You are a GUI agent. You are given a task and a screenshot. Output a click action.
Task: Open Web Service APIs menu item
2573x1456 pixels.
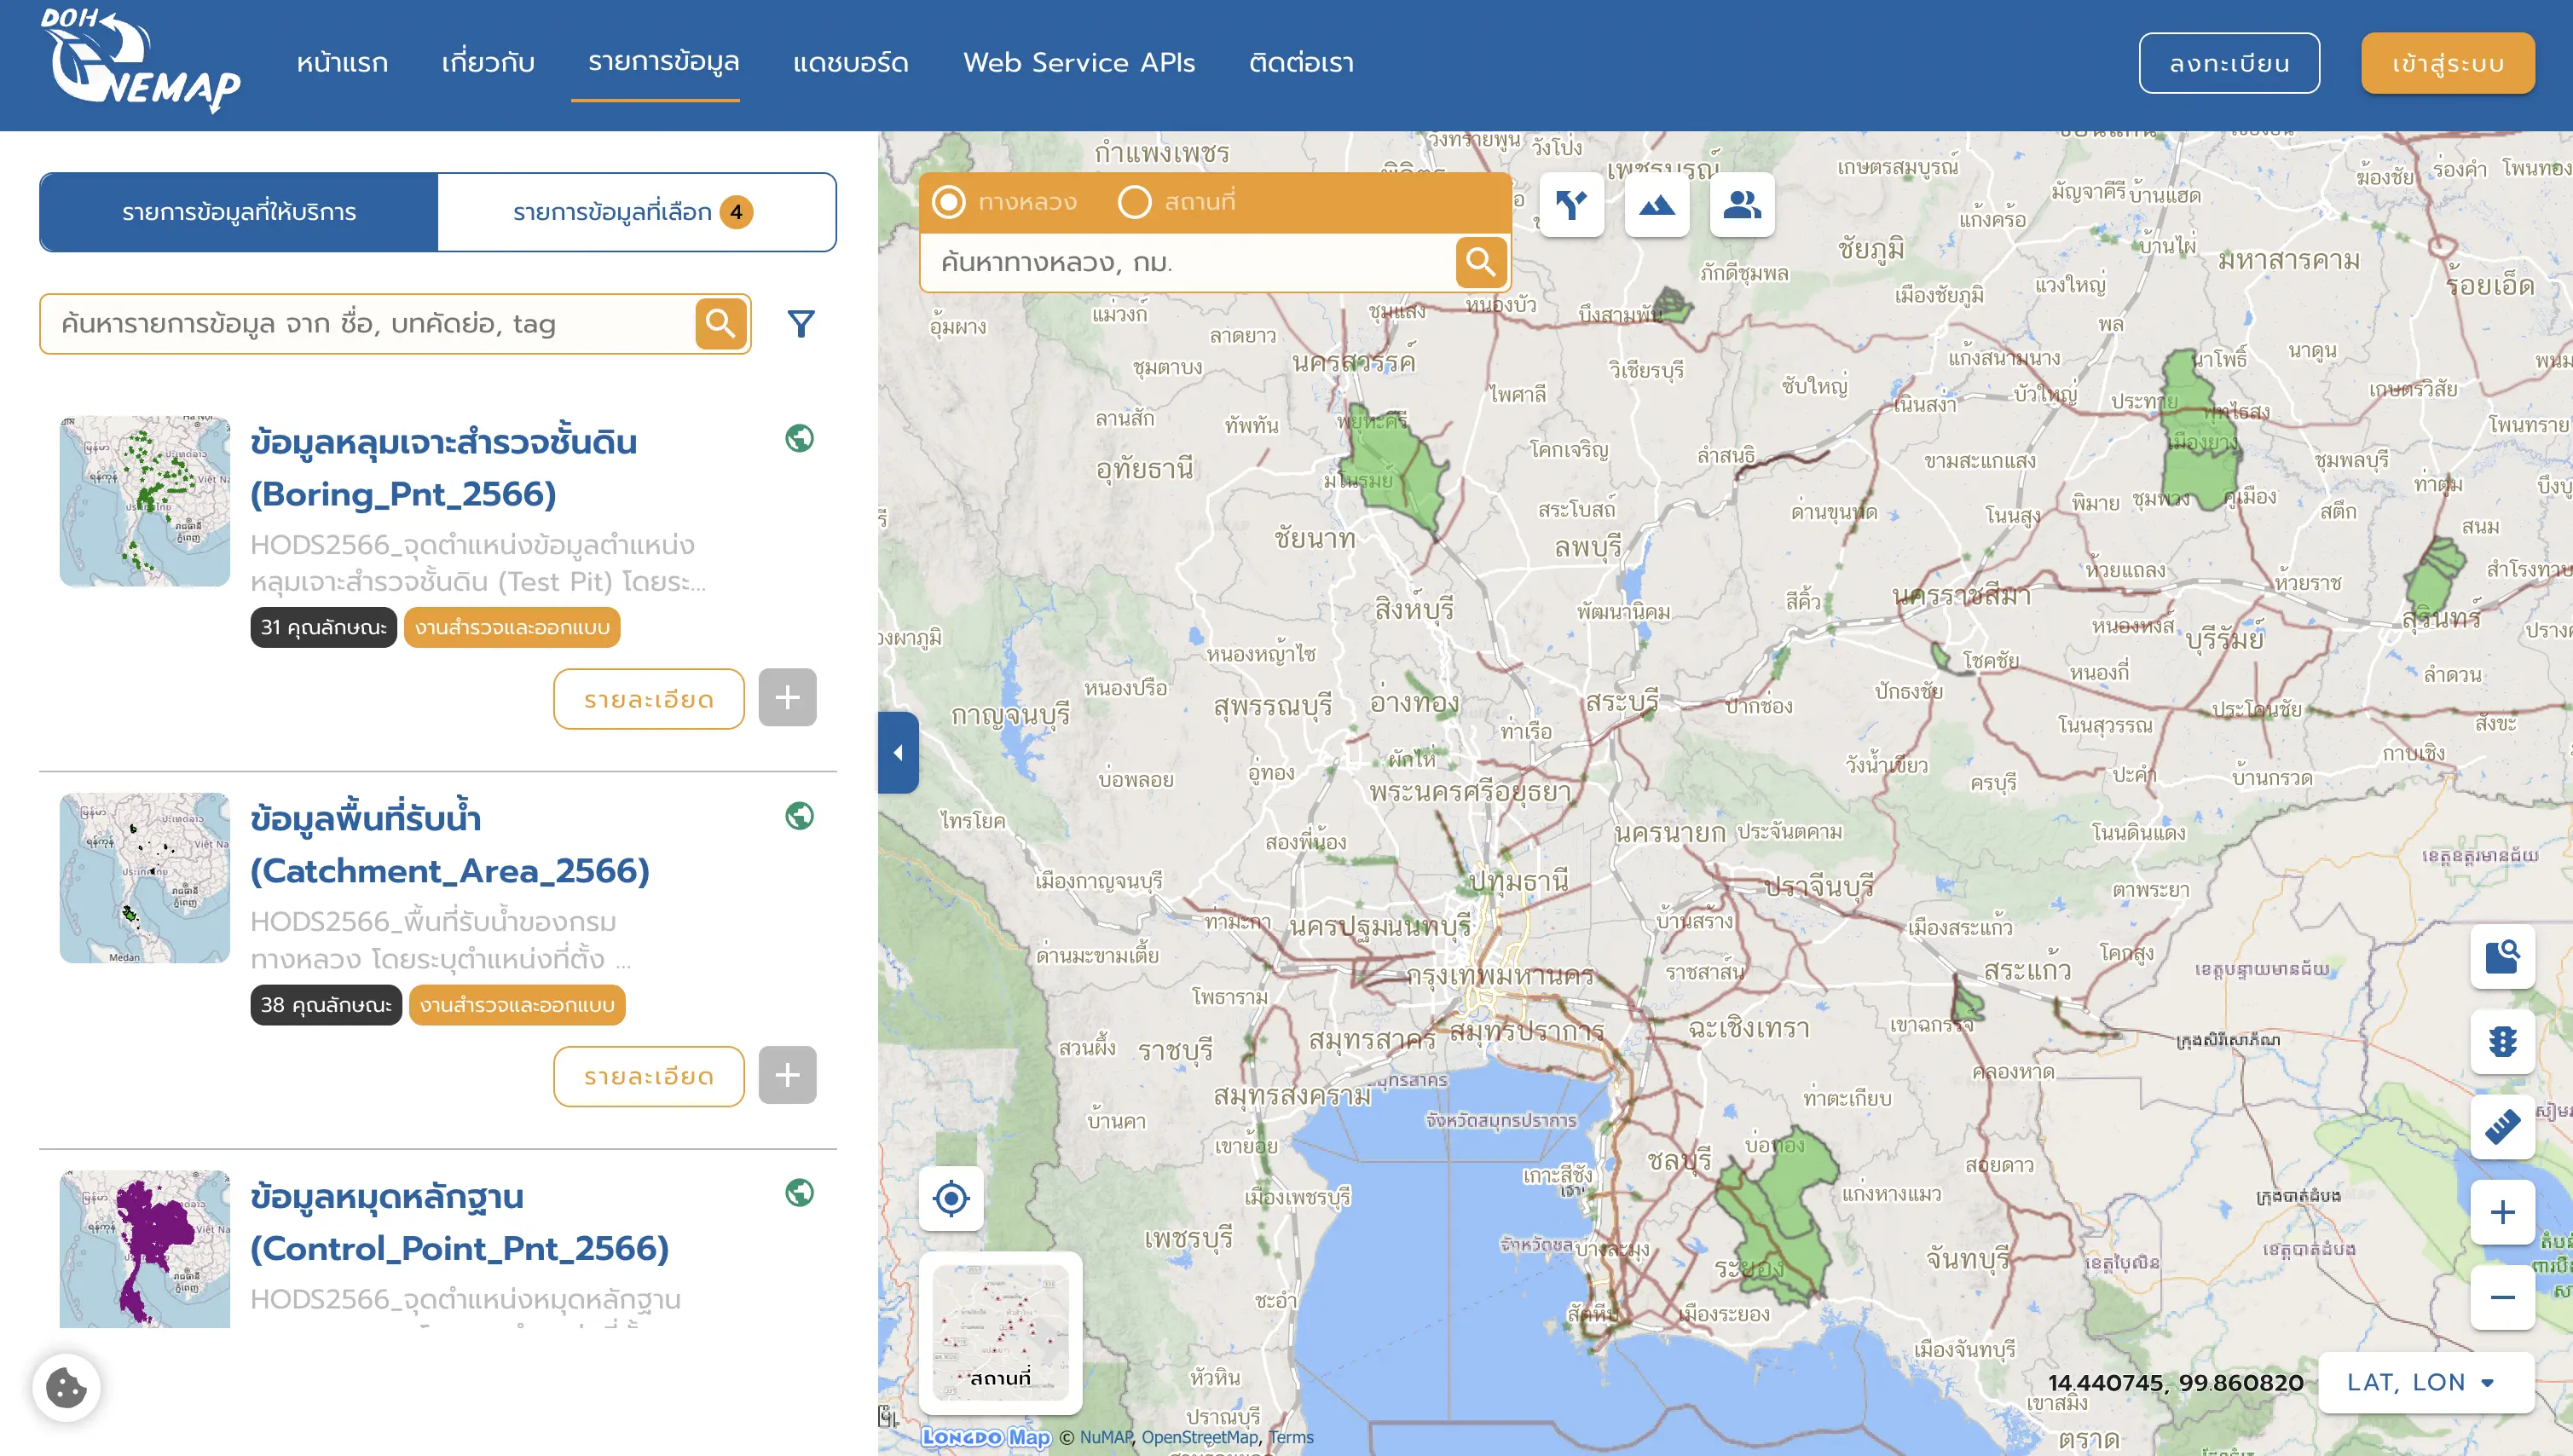click(1079, 63)
